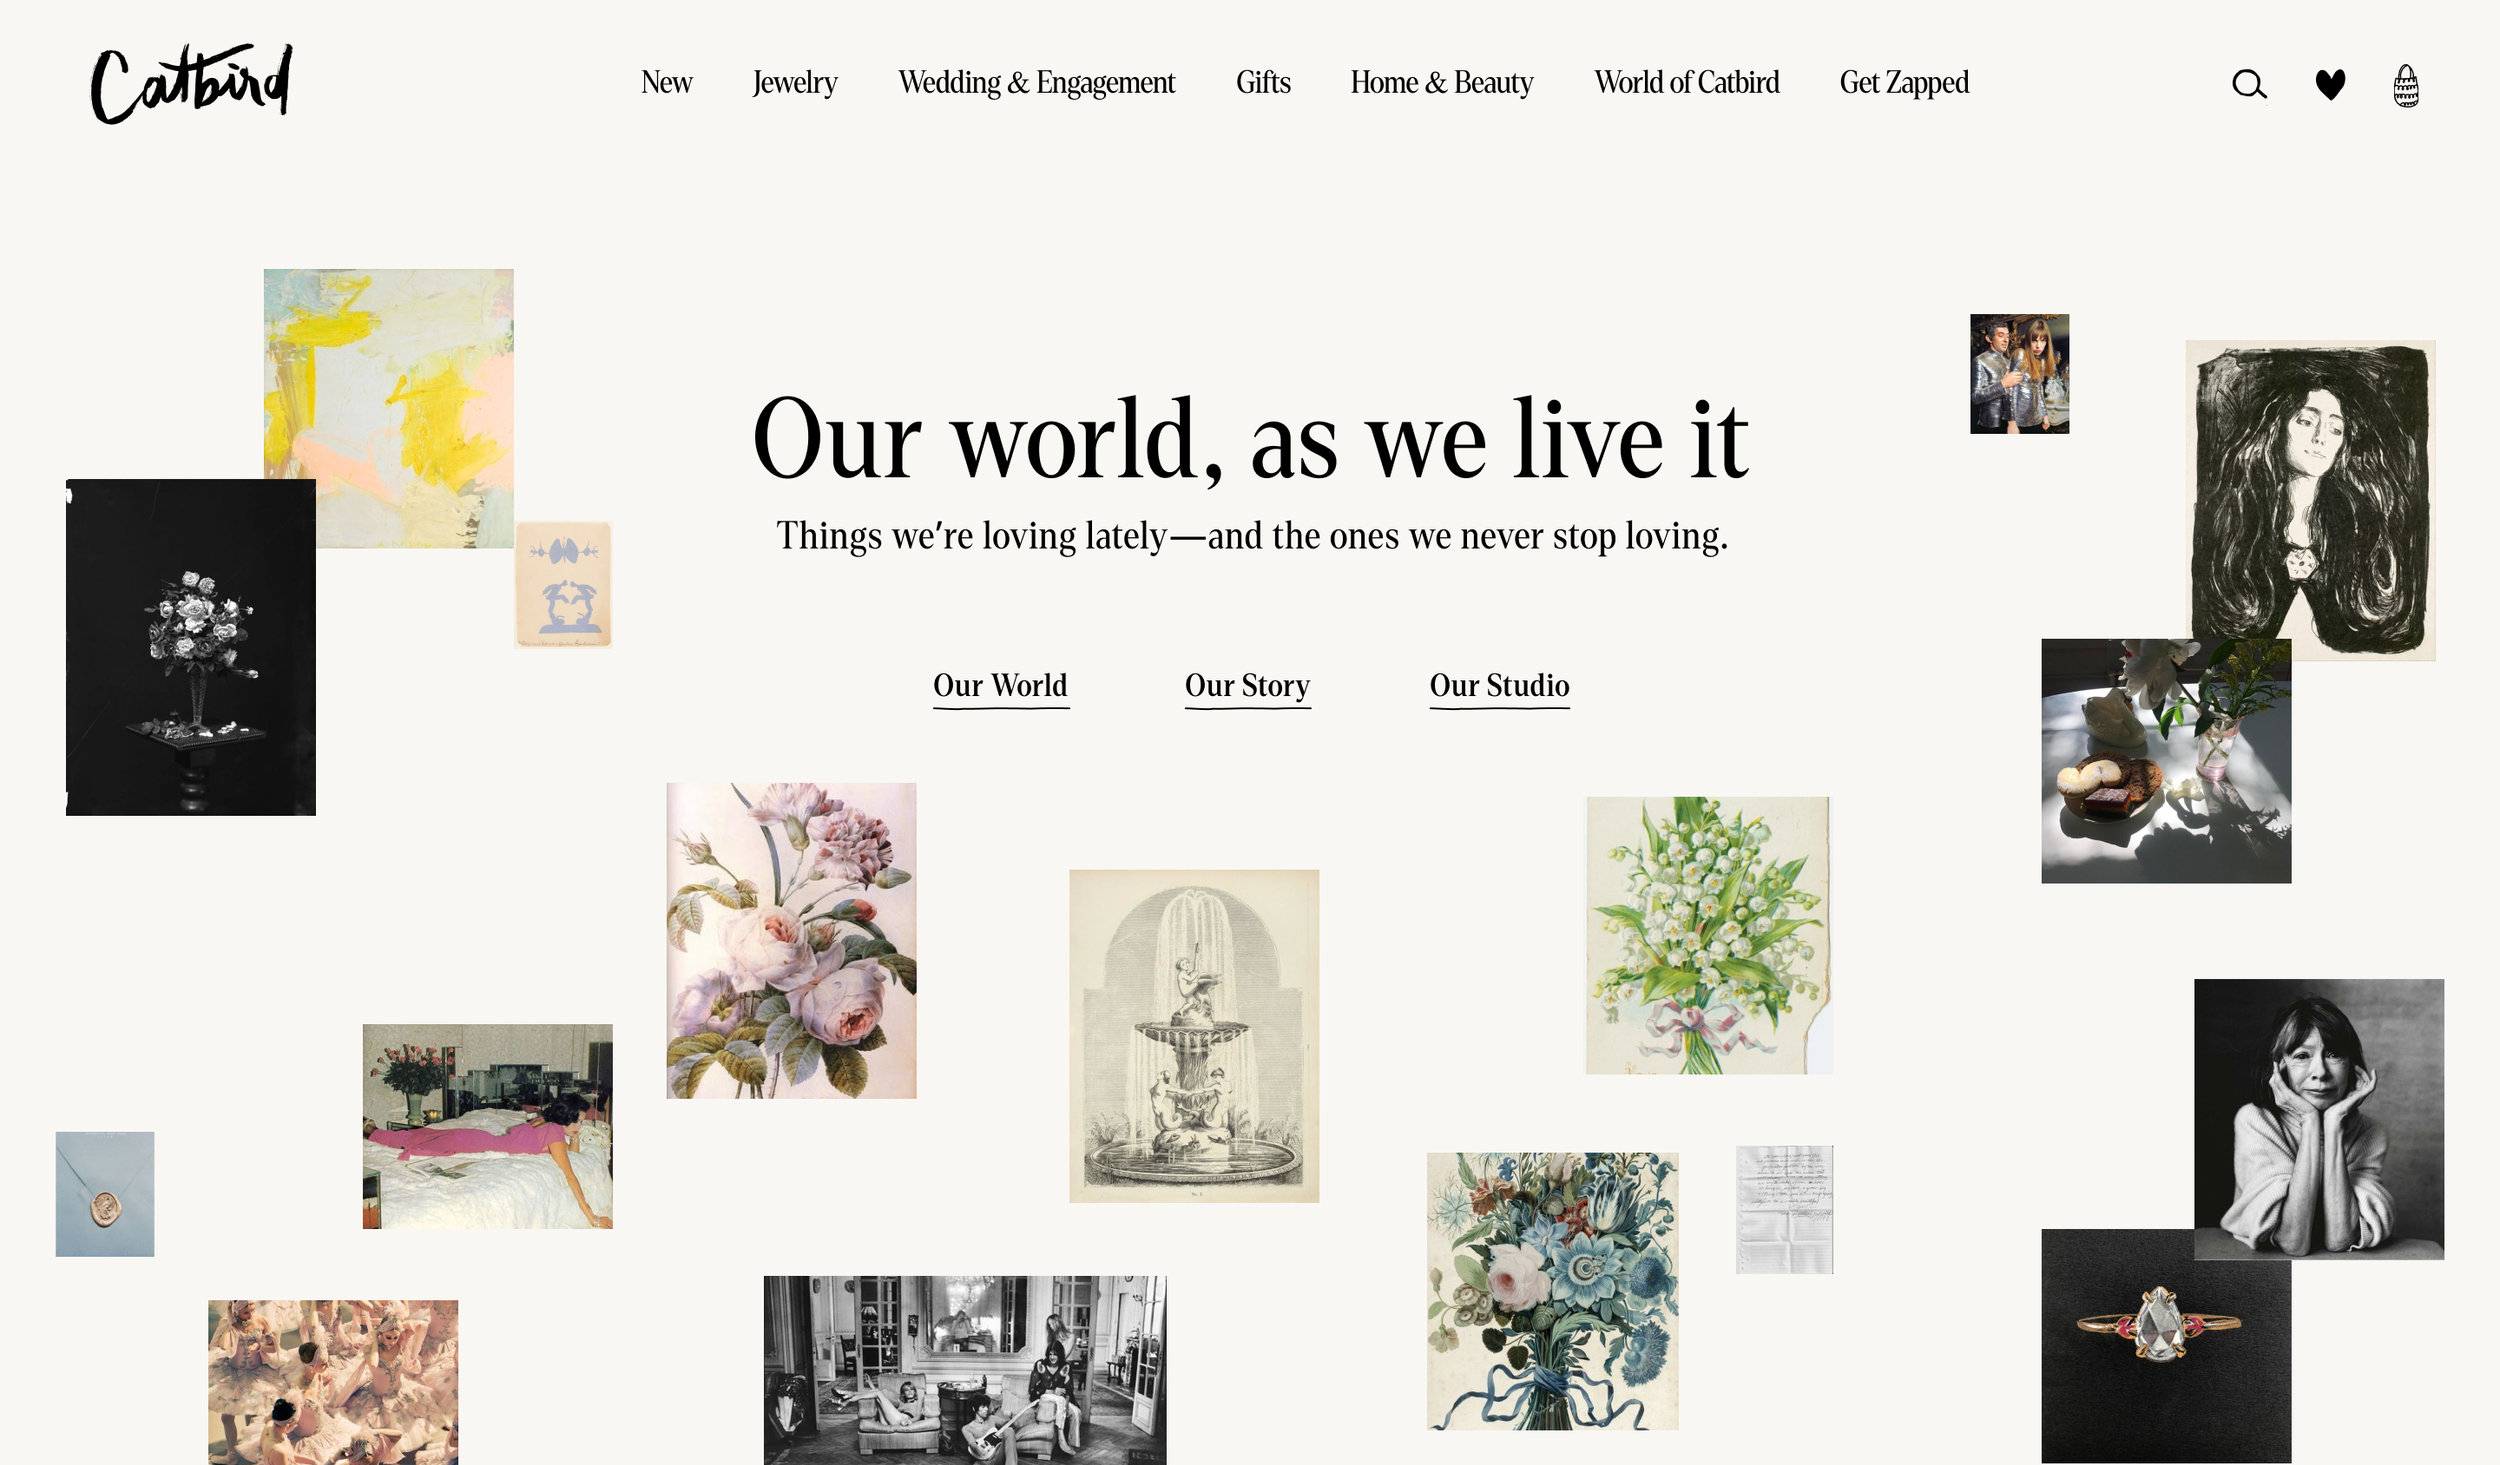This screenshot has width=2500, height=1465.
Task: Open the Jewelry menu
Action: (x=795, y=82)
